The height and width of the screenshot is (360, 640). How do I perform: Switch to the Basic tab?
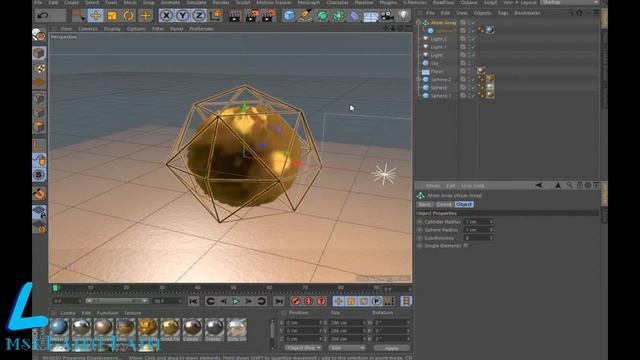pos(425,204)
